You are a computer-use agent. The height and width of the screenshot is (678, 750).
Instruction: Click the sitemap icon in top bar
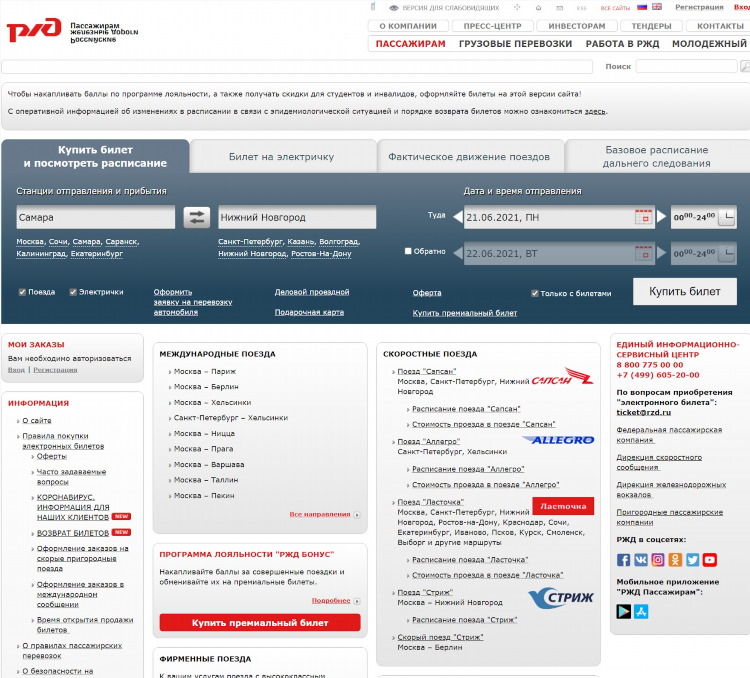click(x=517, y=8)
